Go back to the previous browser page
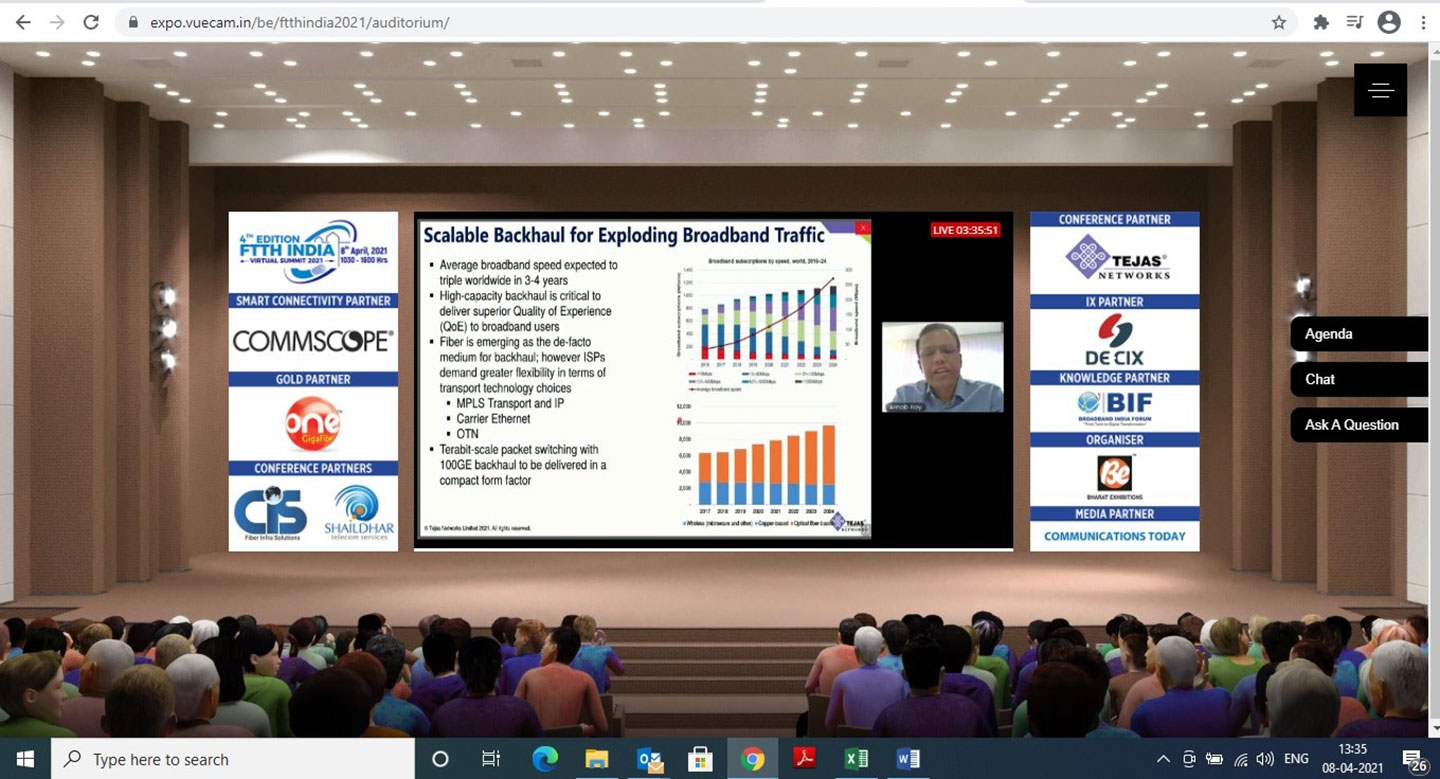The width and height of the screenshot is (1440, 779). click(x=23, y=22)
